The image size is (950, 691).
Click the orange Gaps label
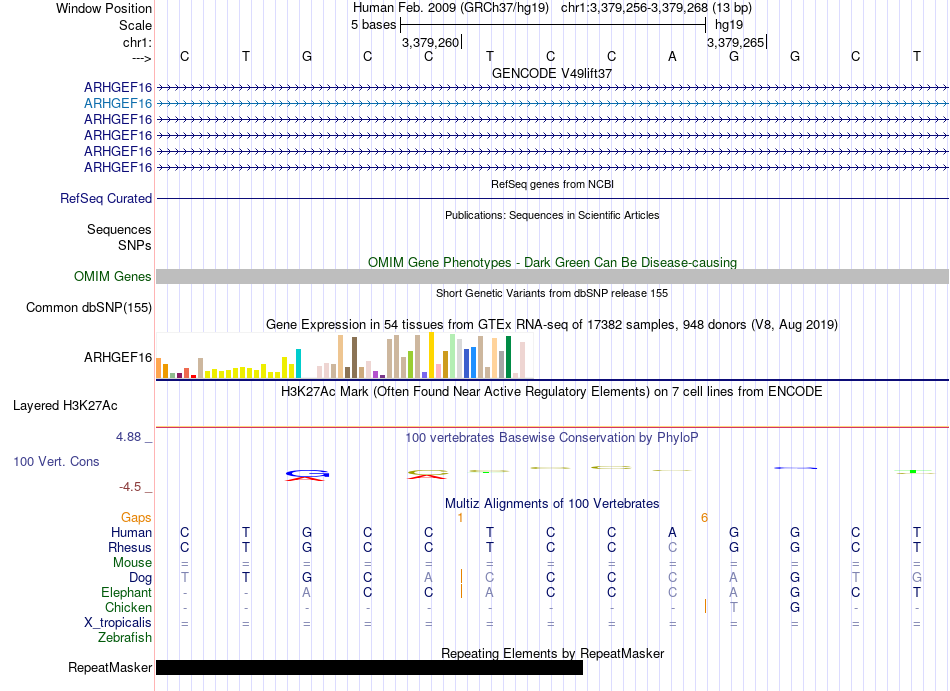136,517
